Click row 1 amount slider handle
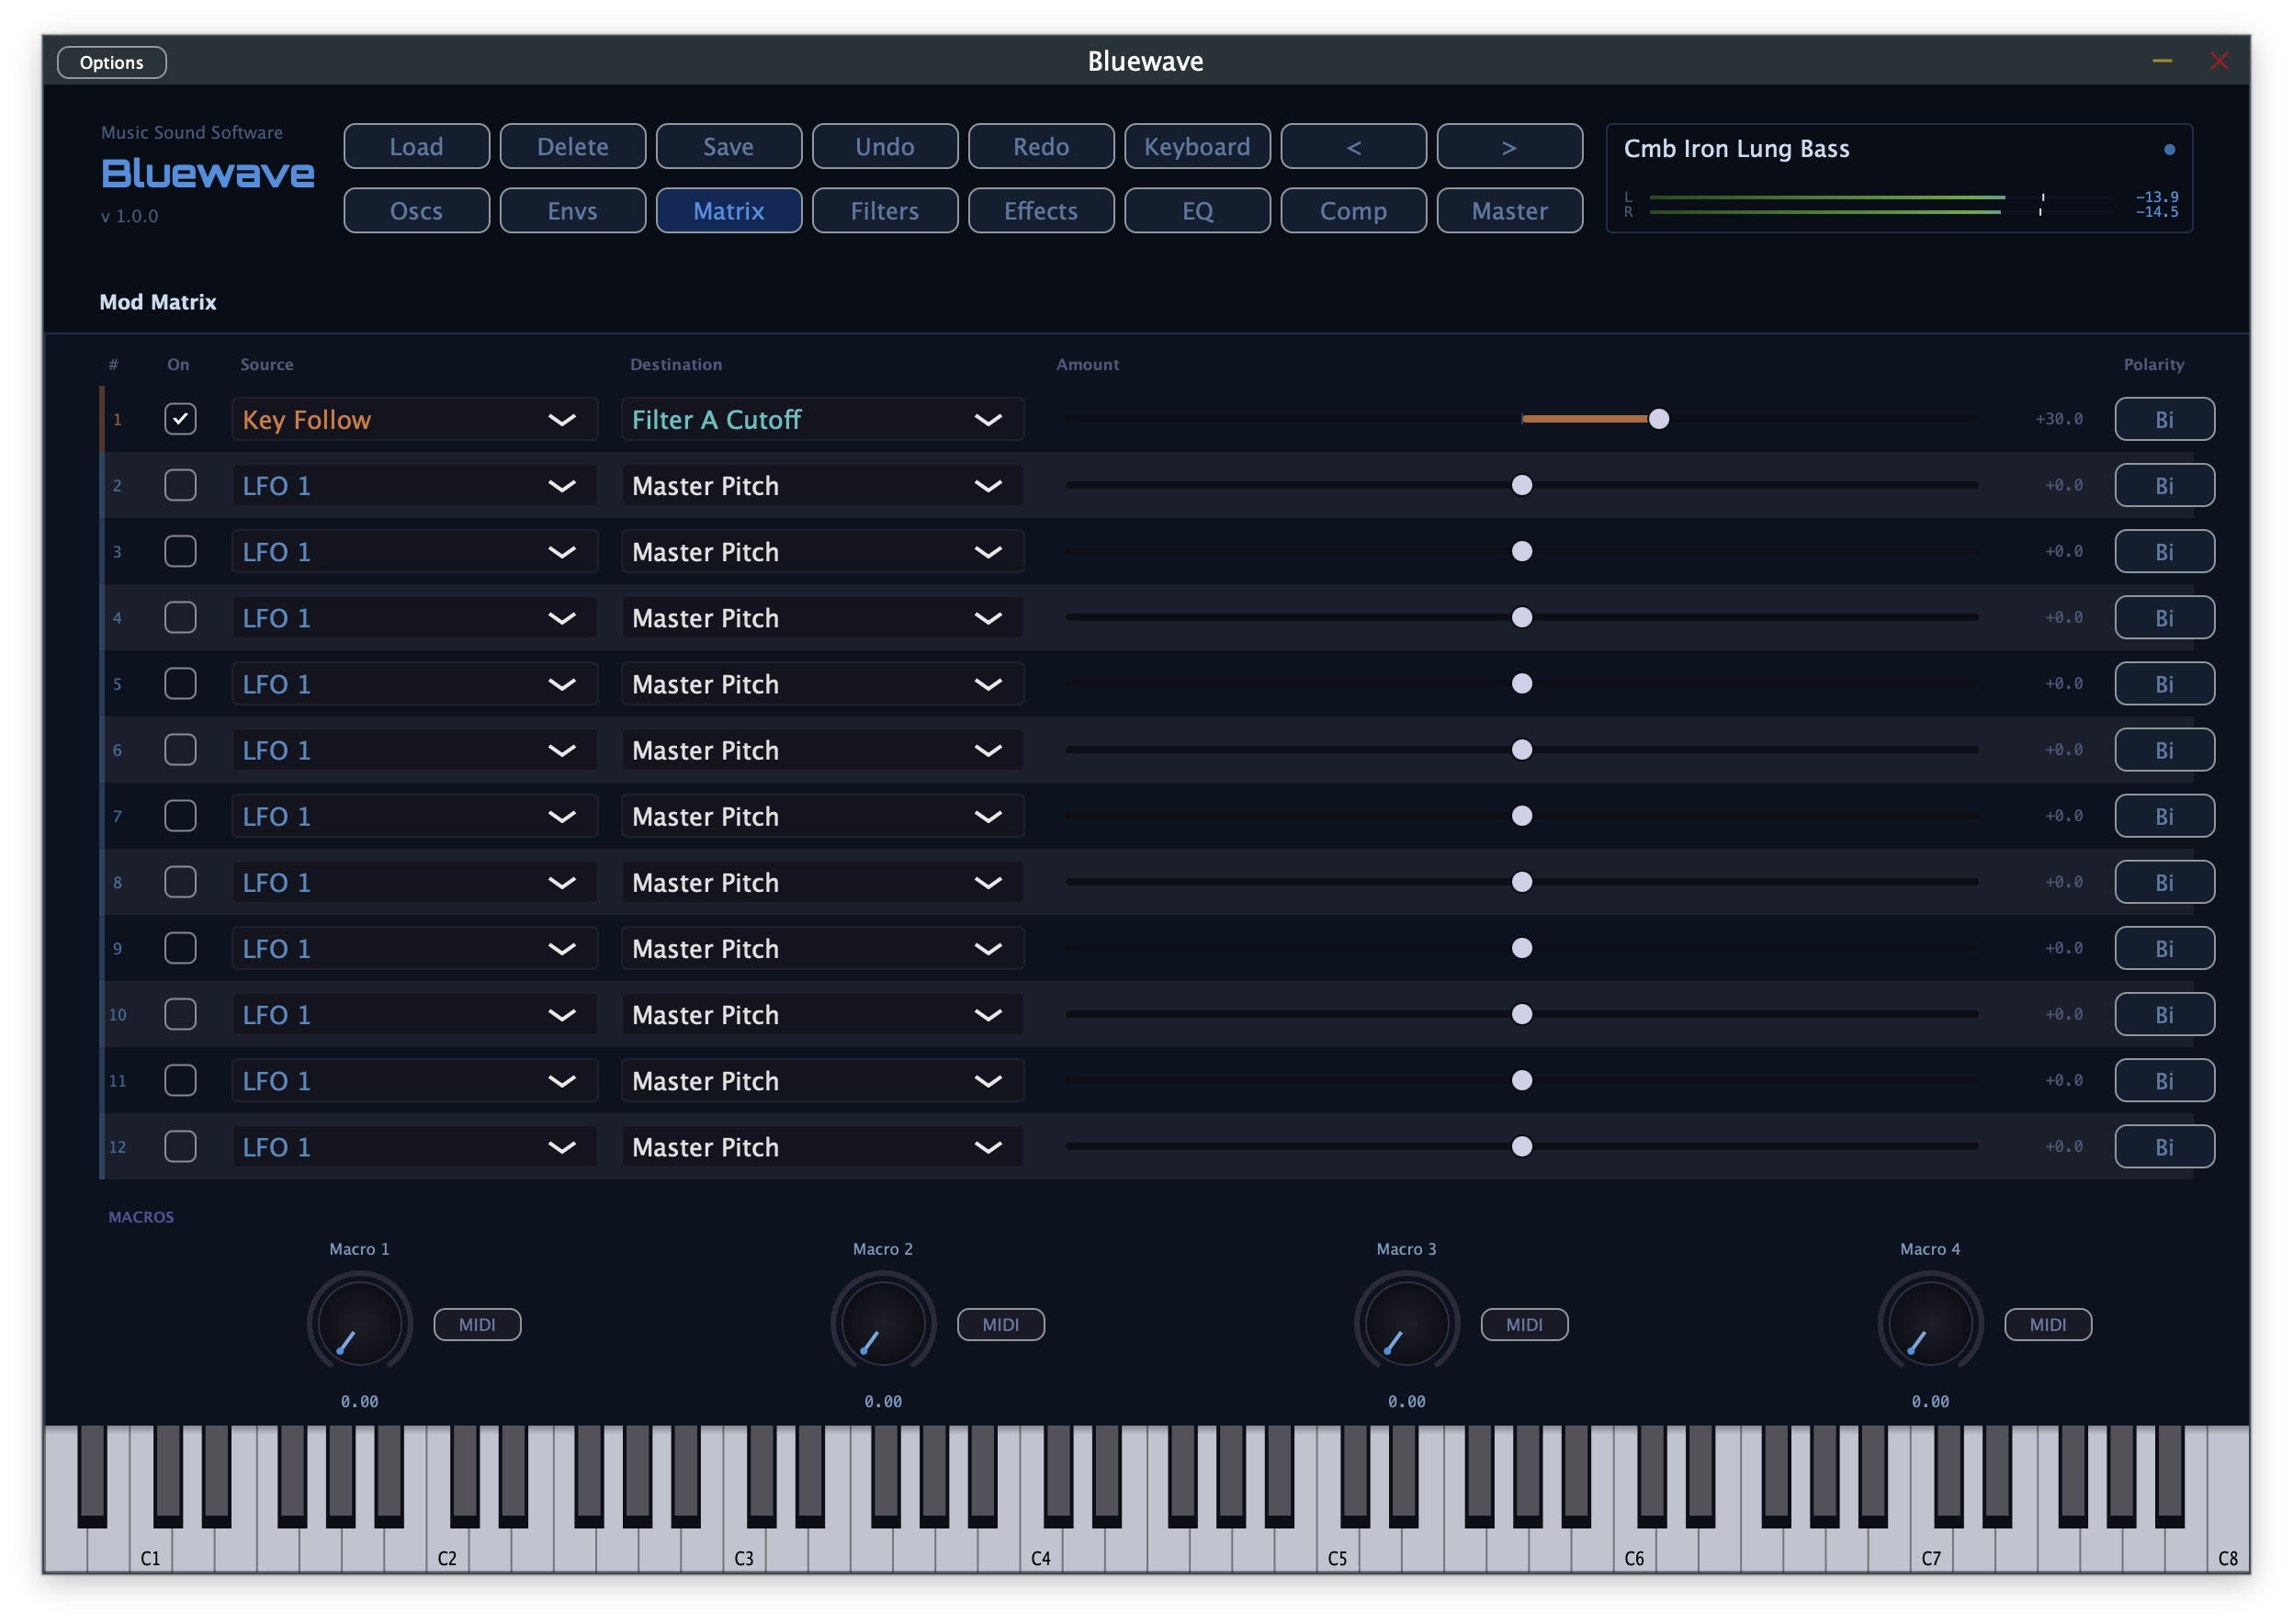The height and width of the screenshot is (1624, 2293). coord(1658,419)
